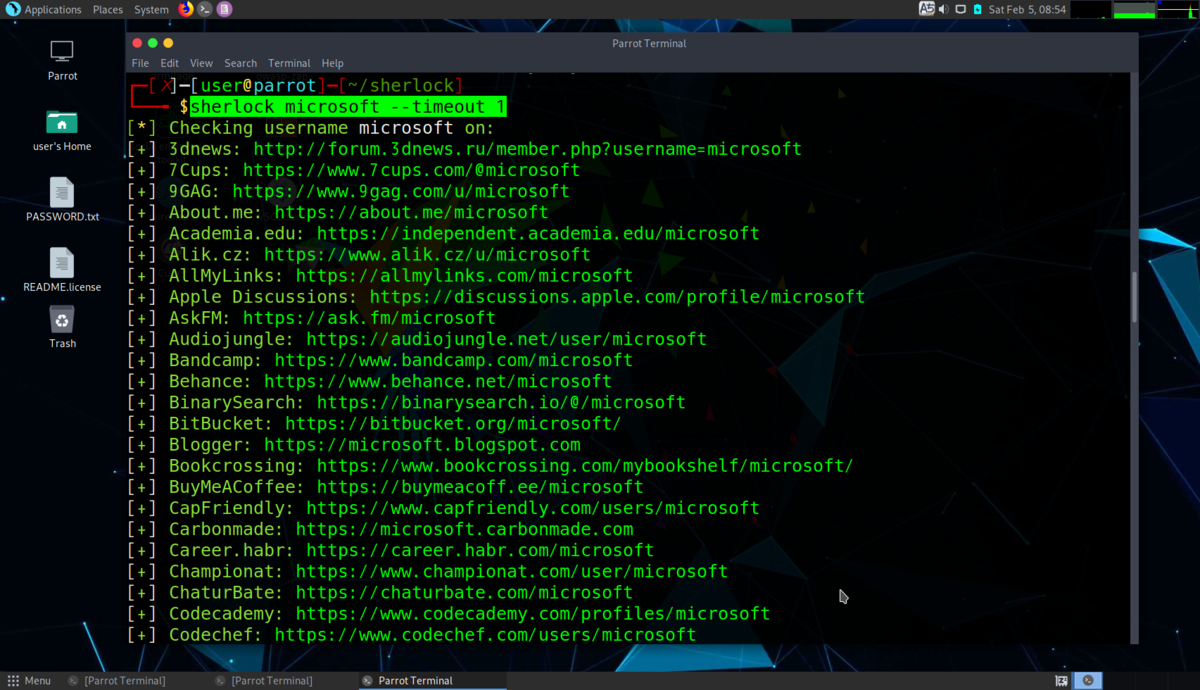Open the Applications menu
The height and width of the screenshot is (690, 1200).
coord(53,9)
